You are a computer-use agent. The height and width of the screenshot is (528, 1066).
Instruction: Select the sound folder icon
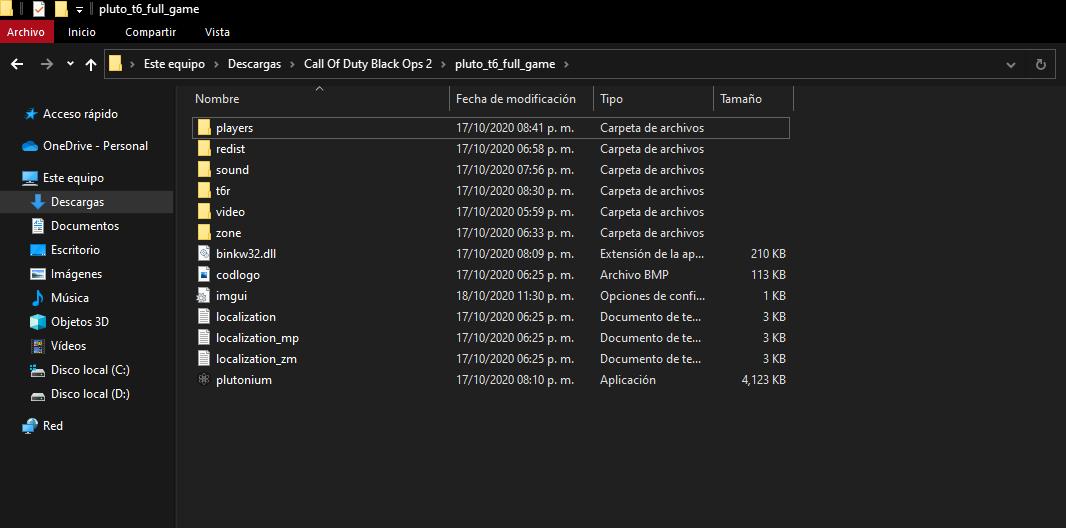pyautogui.click(x=204, y=170)
